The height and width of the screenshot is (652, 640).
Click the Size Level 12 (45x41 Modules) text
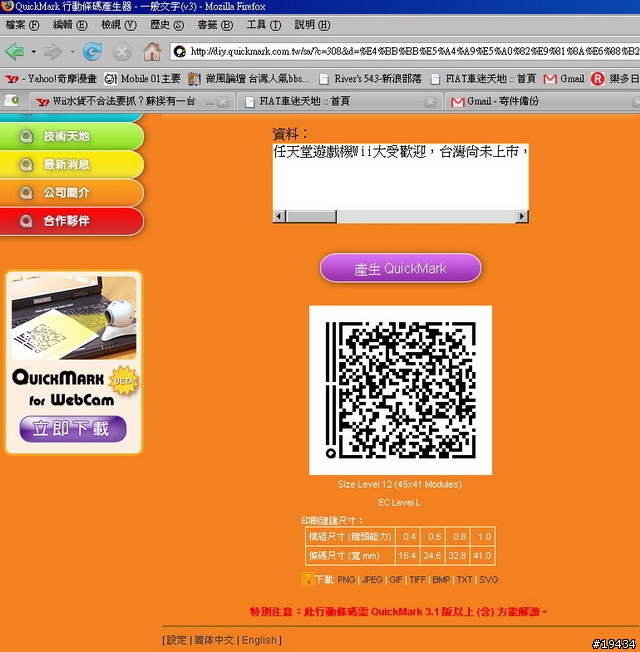tap(400, 484)
